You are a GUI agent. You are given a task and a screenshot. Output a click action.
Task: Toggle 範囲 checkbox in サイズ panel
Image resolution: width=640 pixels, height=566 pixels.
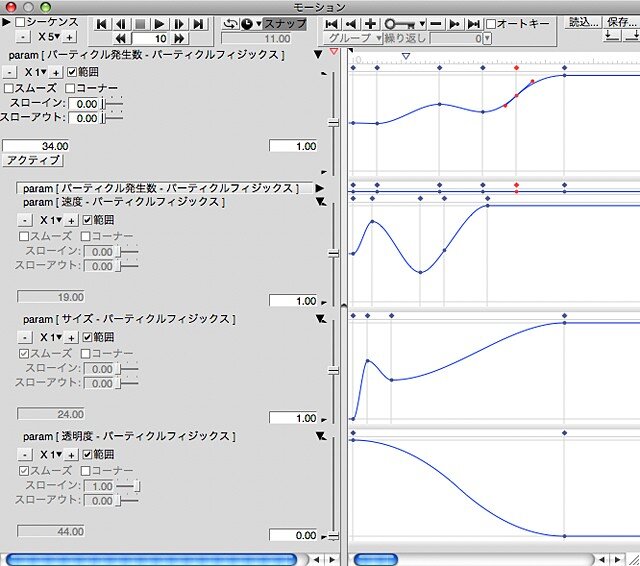coord(87,337)
